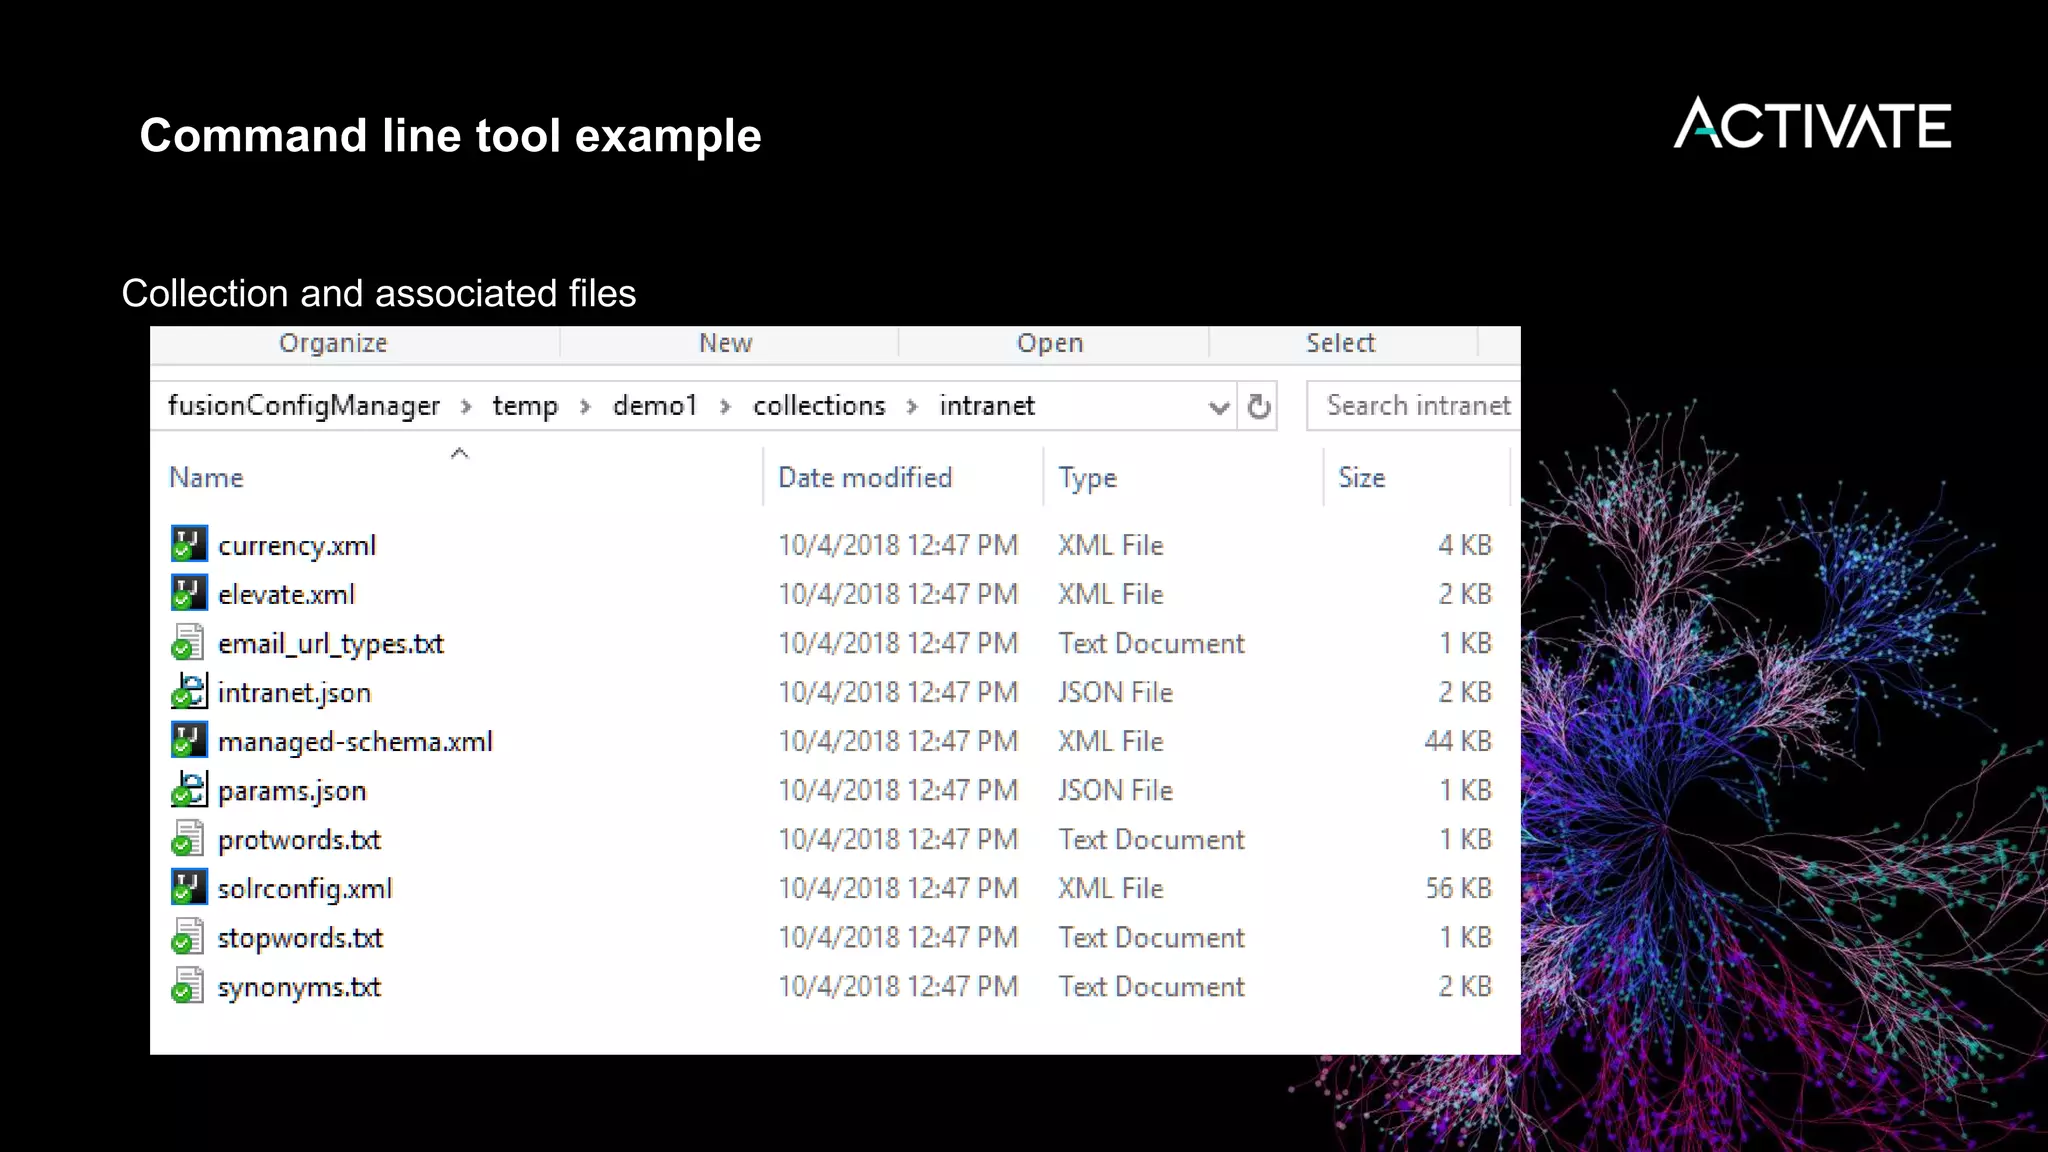Navigate to demo1 folder breadcrumb
2048x1152 pixels.
655,406
